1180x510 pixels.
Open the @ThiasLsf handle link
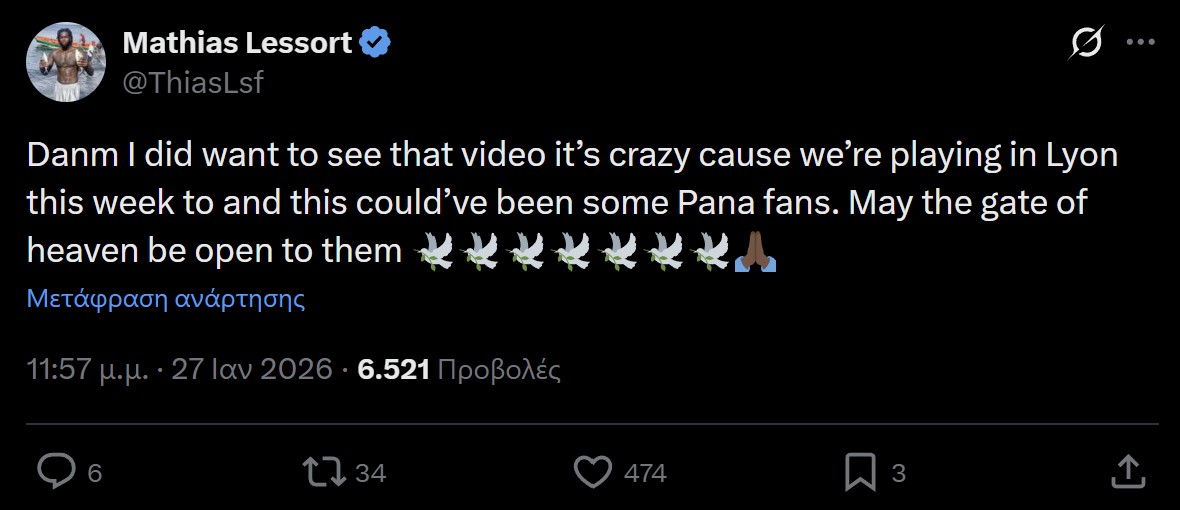193,82
